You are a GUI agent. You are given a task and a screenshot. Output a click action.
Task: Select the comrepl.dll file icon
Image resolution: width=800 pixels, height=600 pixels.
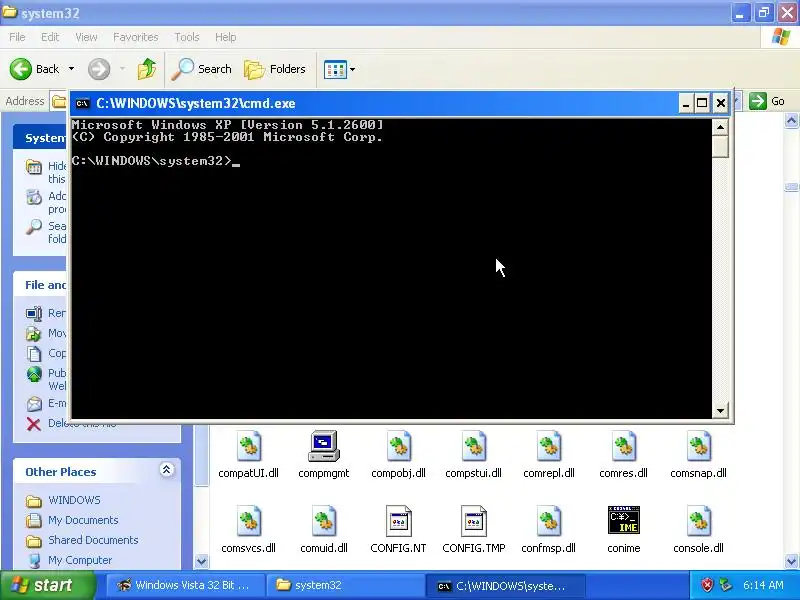pyautogui.click(x=548, y=446)
